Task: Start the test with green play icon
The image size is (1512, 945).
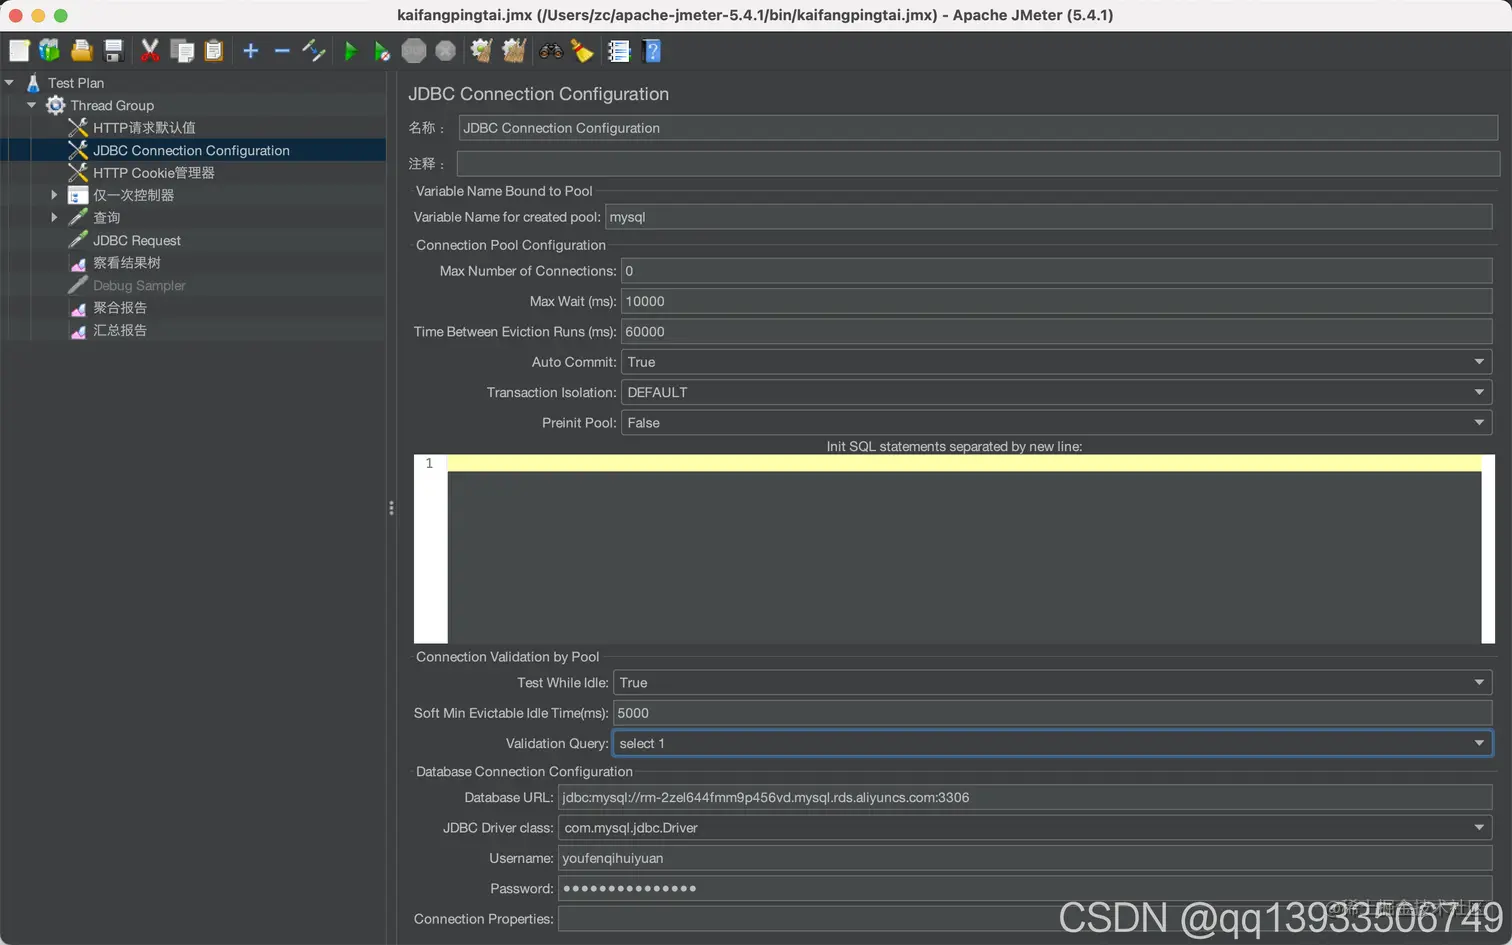Action: (x=350, y=51)
